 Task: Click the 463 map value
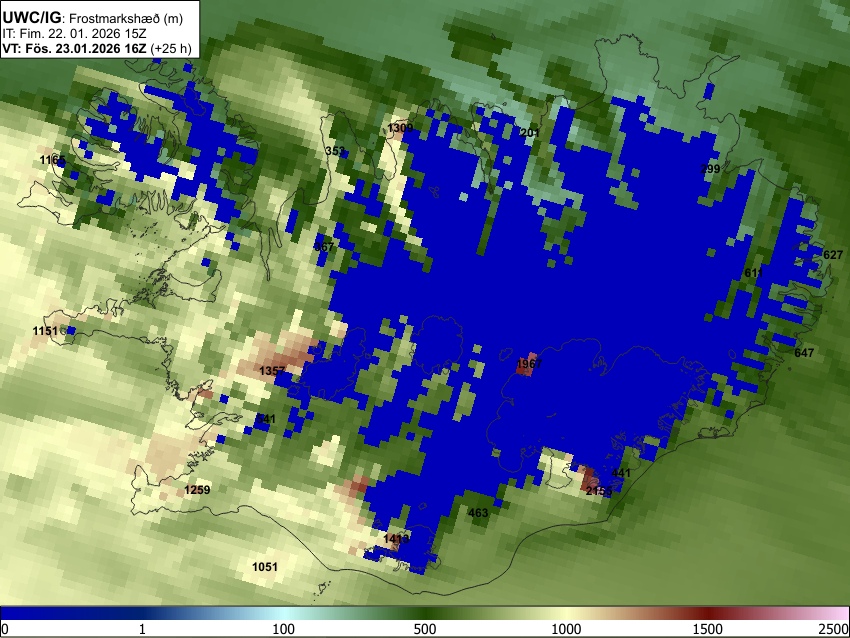478,513
